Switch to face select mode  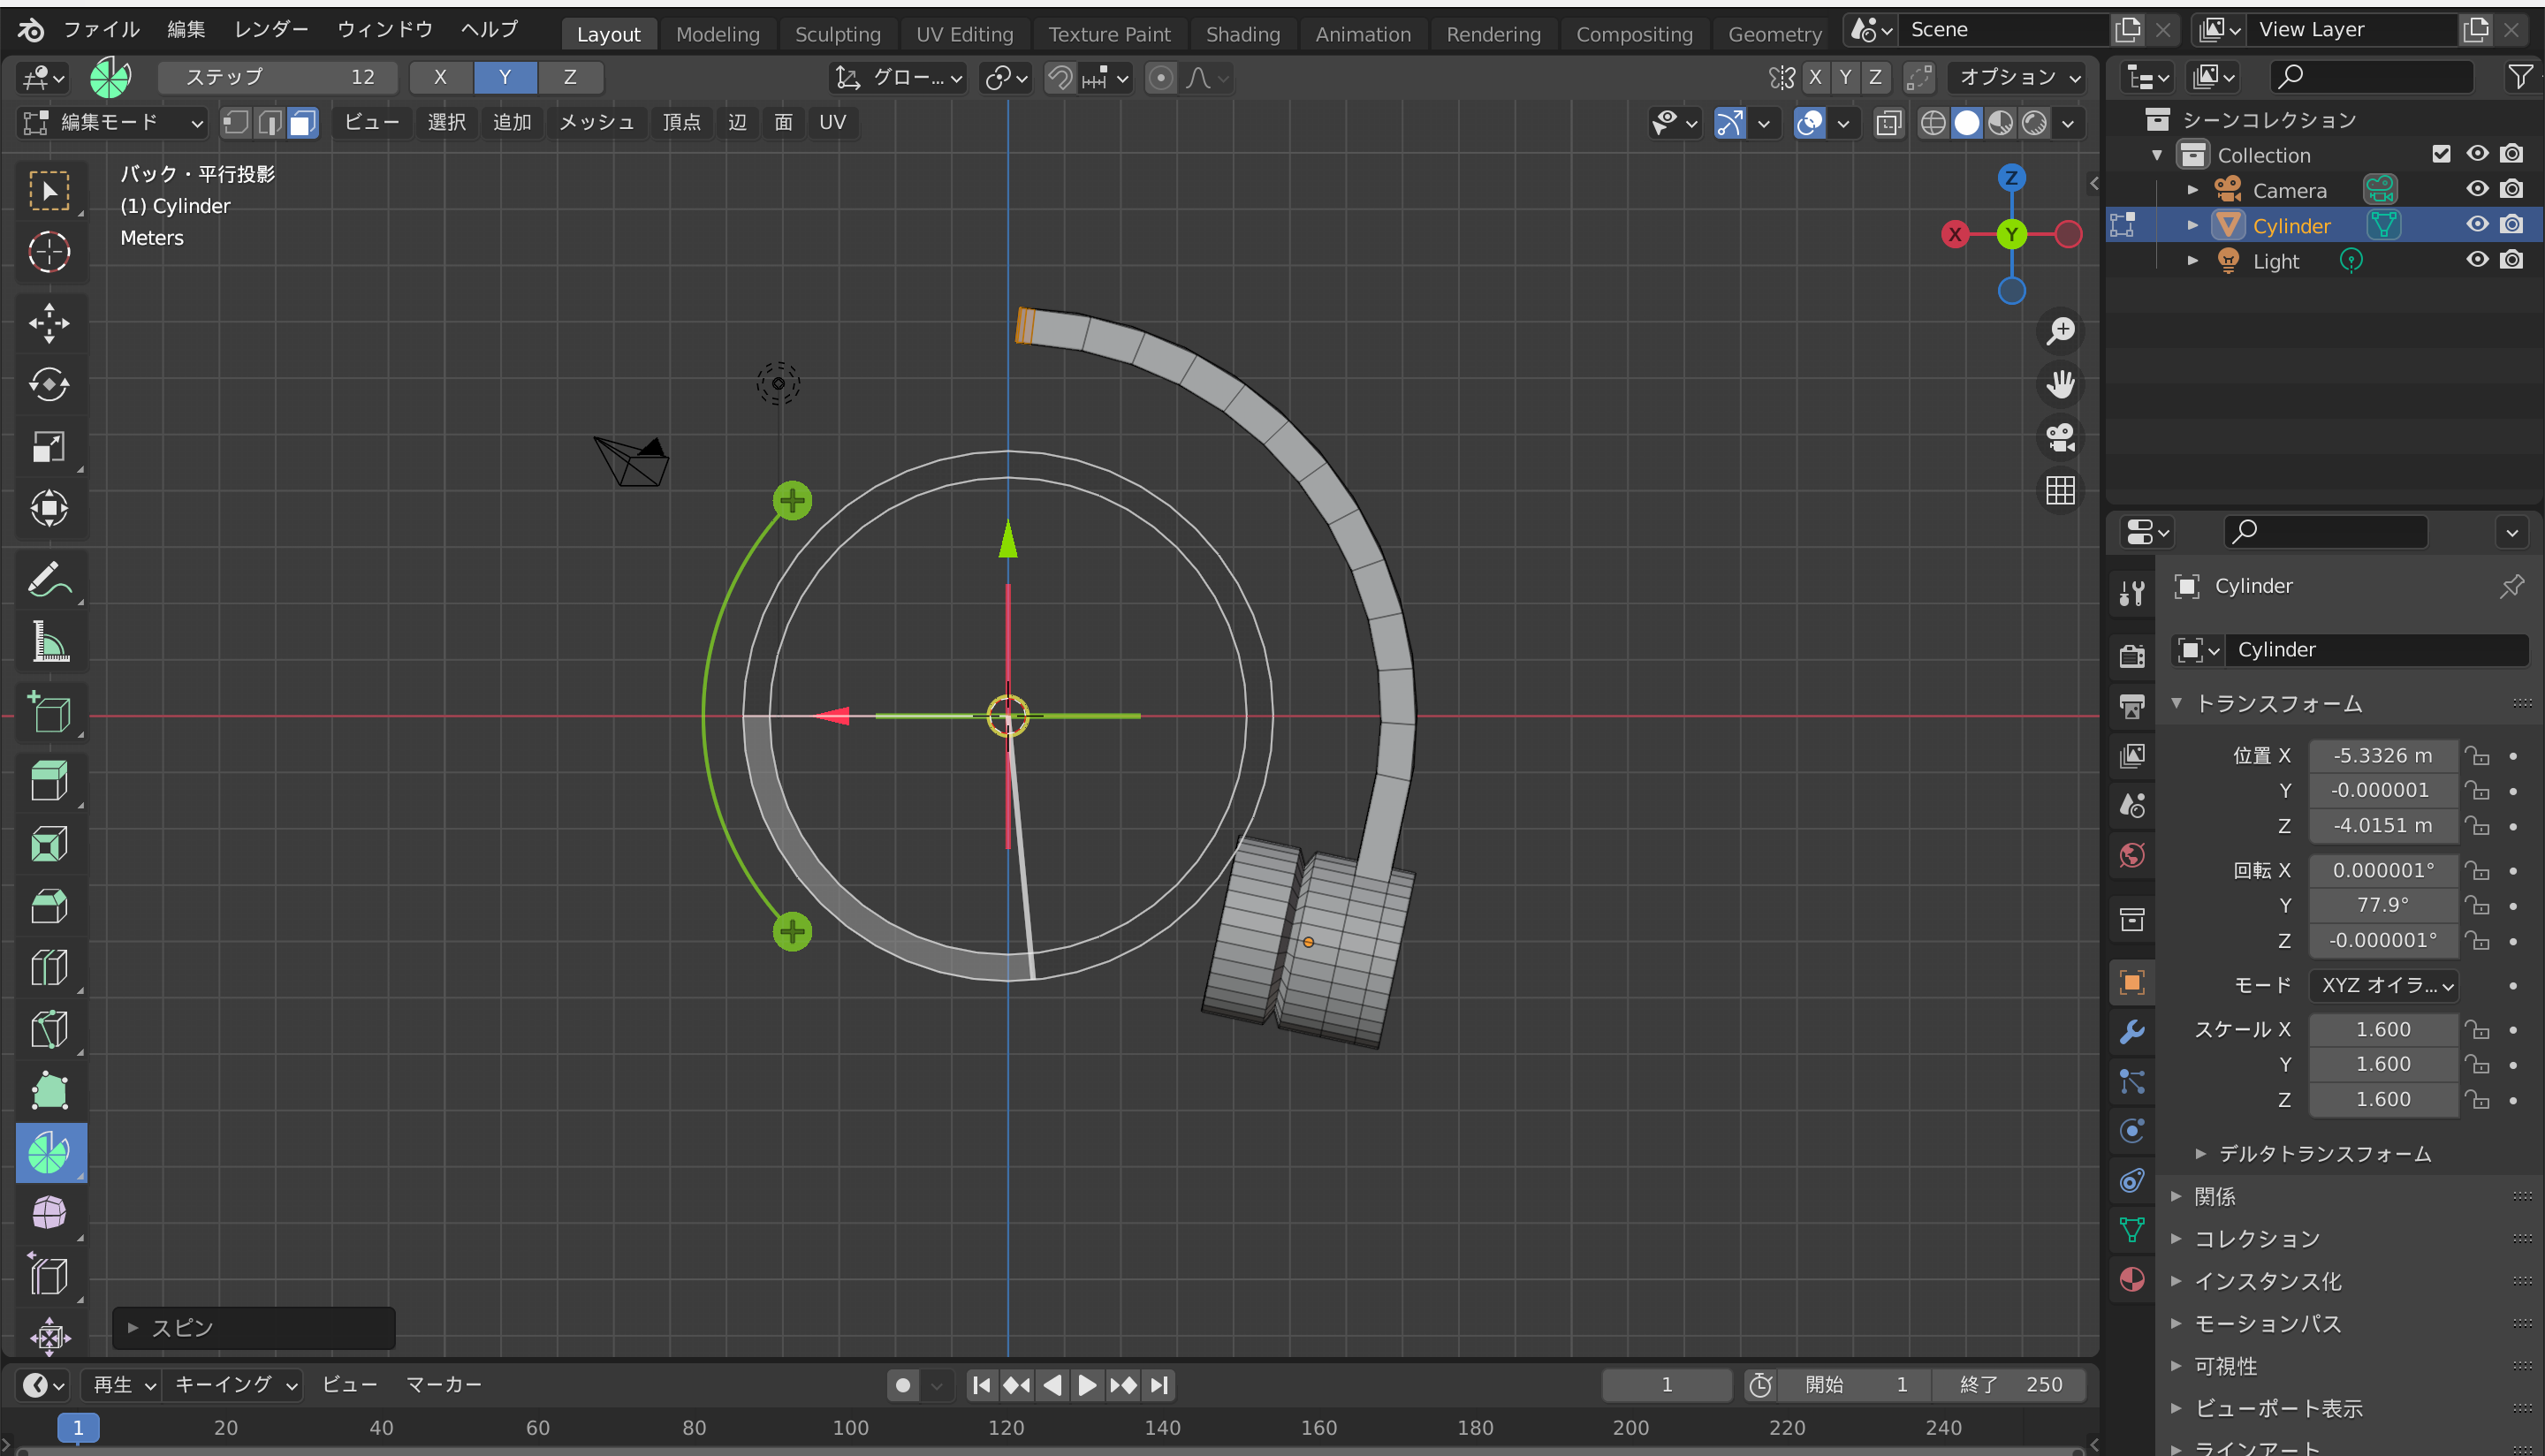point(303,122)
